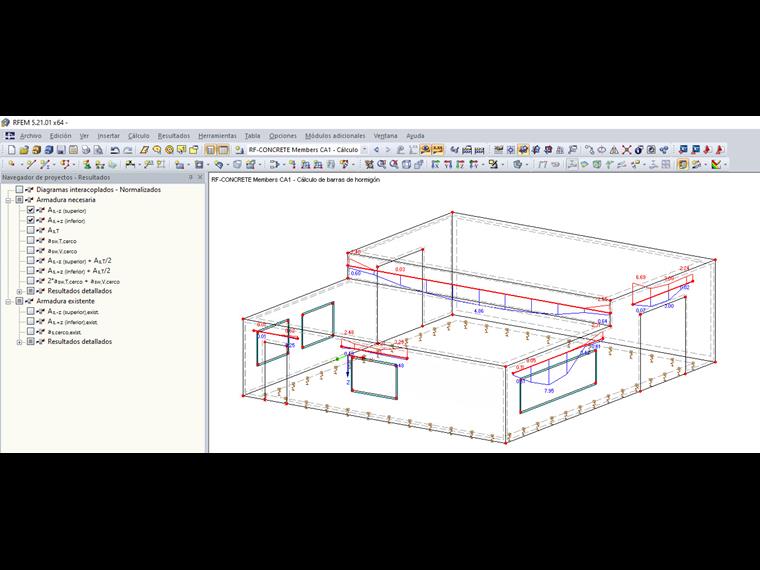
Task: Open the Módulos adicionales menu
Action: click(335, 136)
